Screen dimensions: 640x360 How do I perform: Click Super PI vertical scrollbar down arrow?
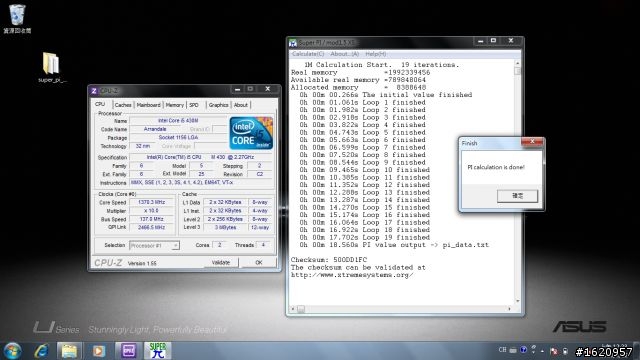518,301
